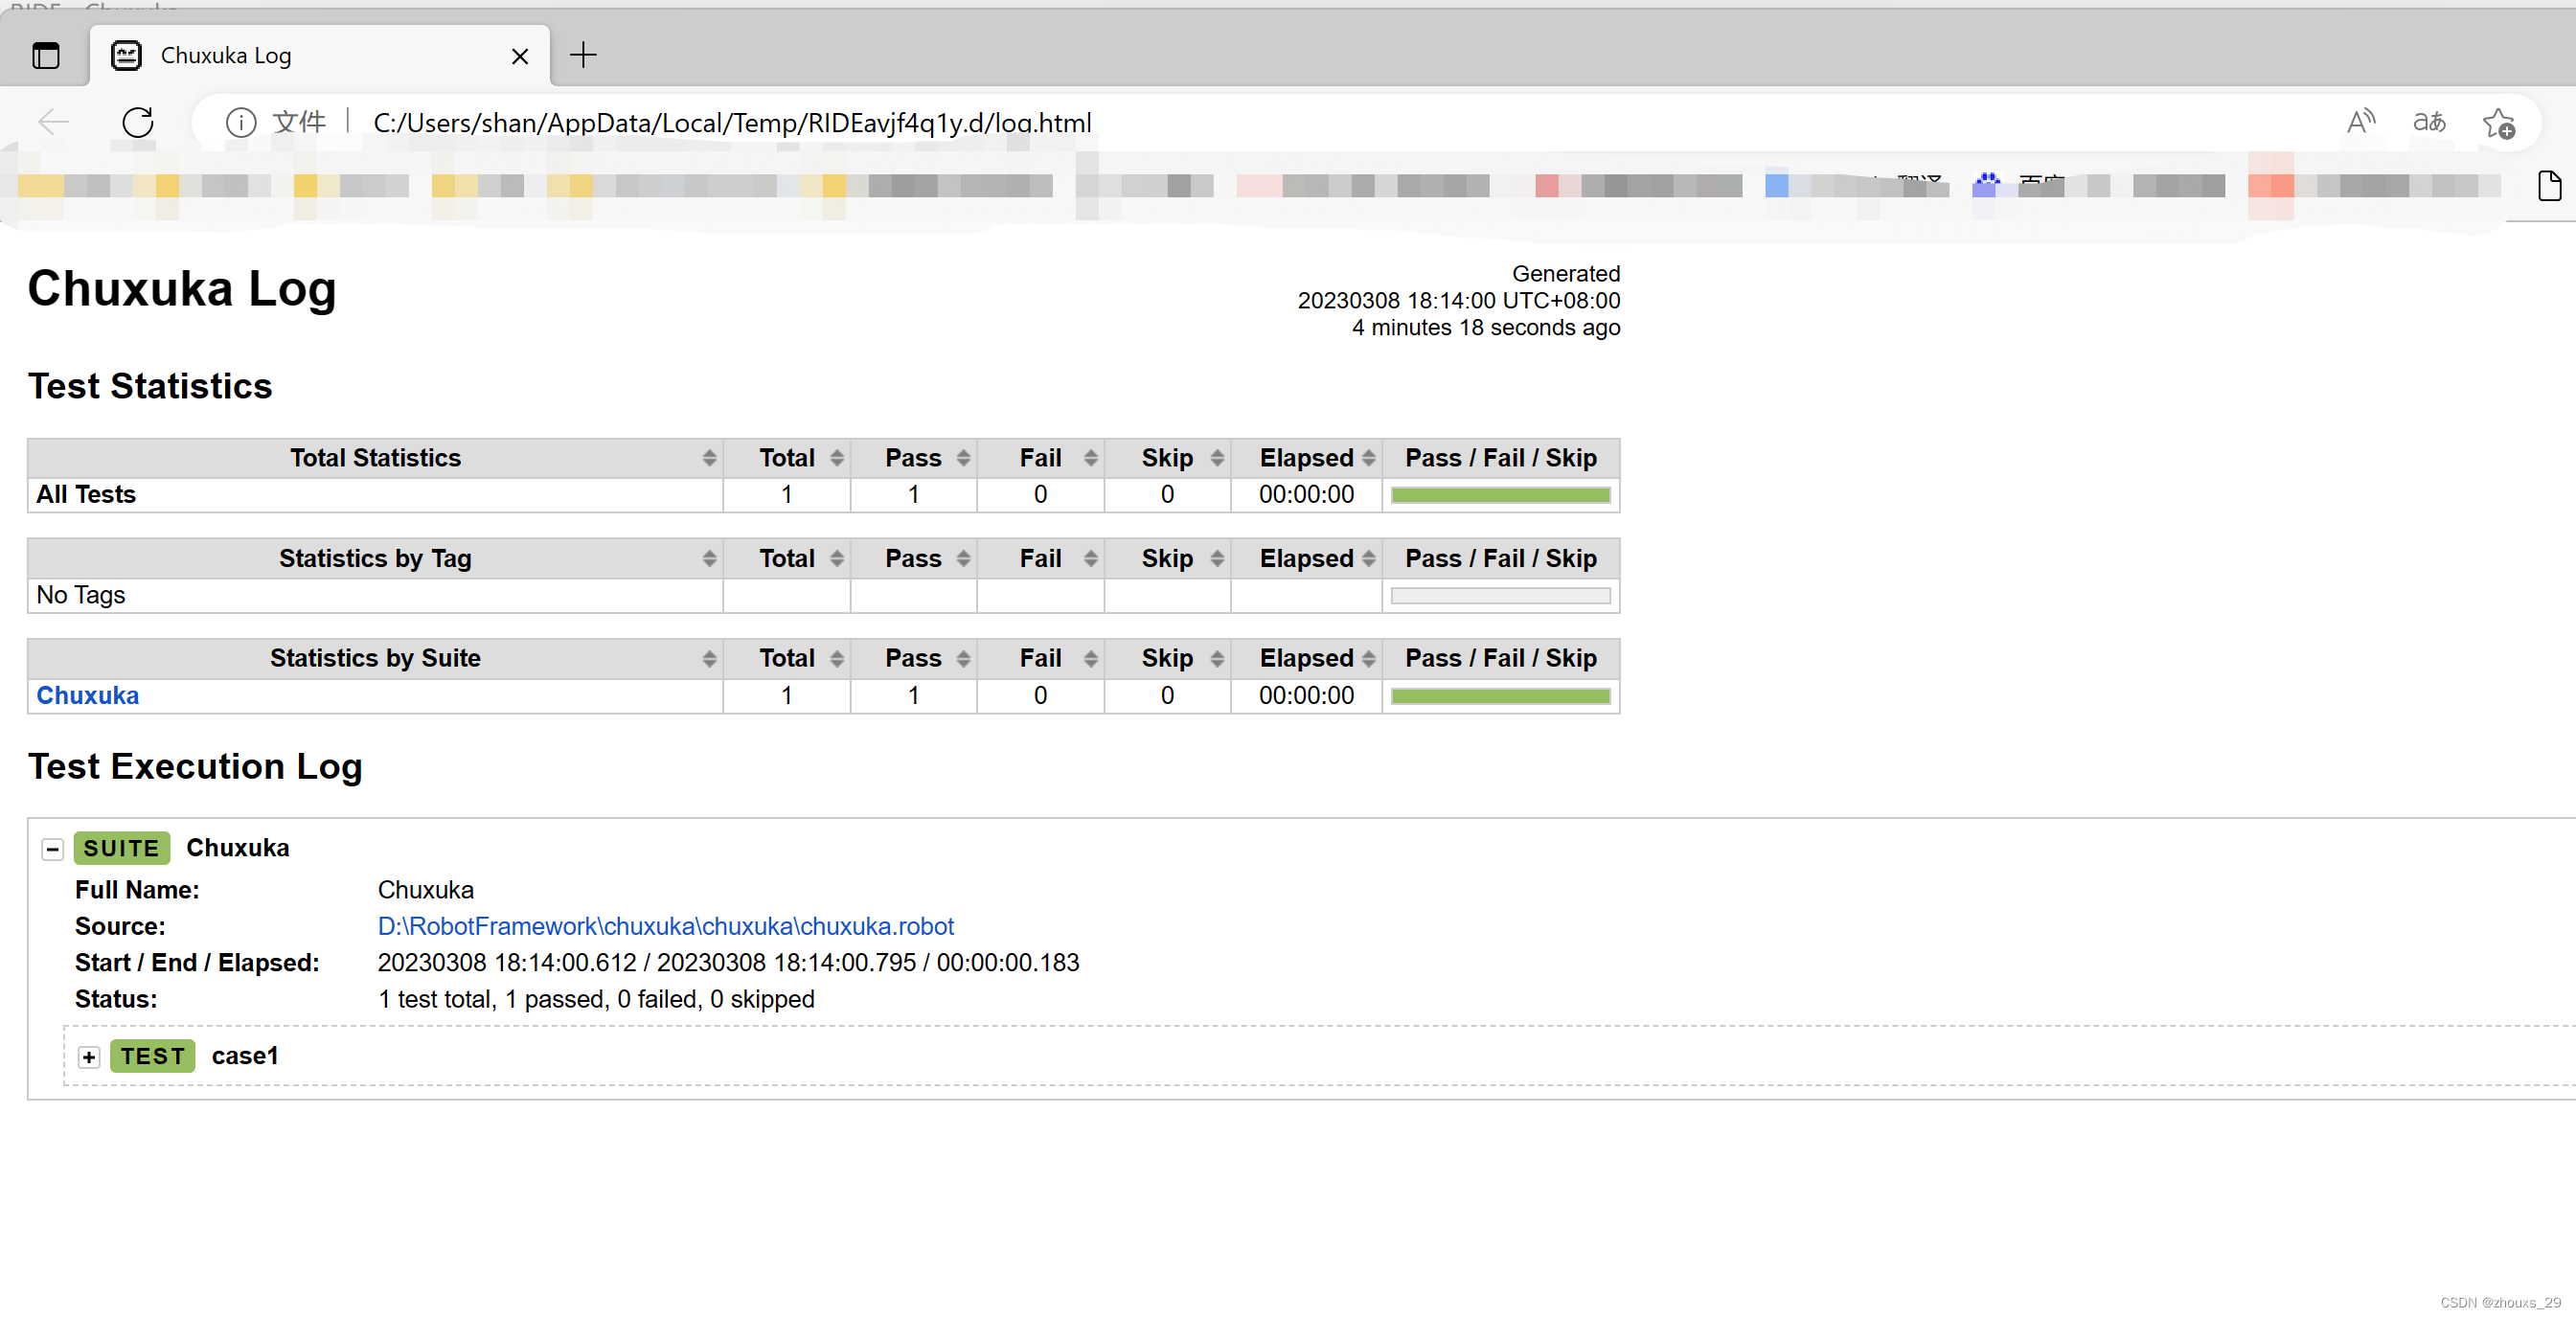Click the page icon at bookmarks bar end
Screen dimensions: 2576x1318
coord(2549,185)
